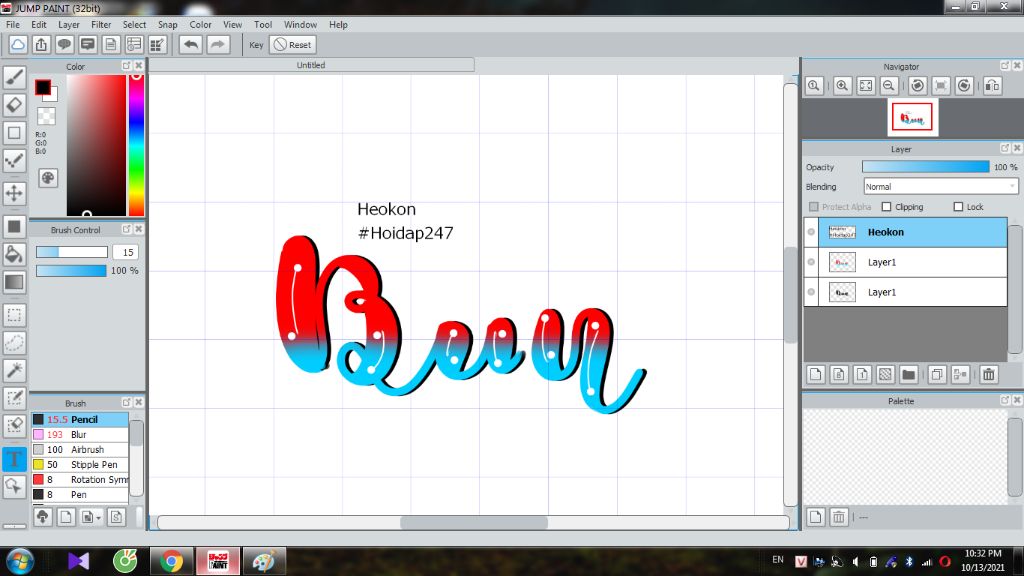The height and width of the screenshot is (576, 1024).
Task: Undock the Brush Control panel
Action: click(x=127, y=229)
